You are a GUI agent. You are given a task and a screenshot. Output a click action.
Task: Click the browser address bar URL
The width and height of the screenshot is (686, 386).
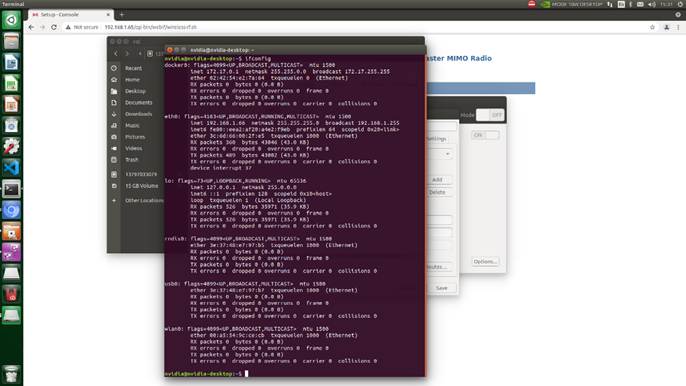[x=151, y=27]
